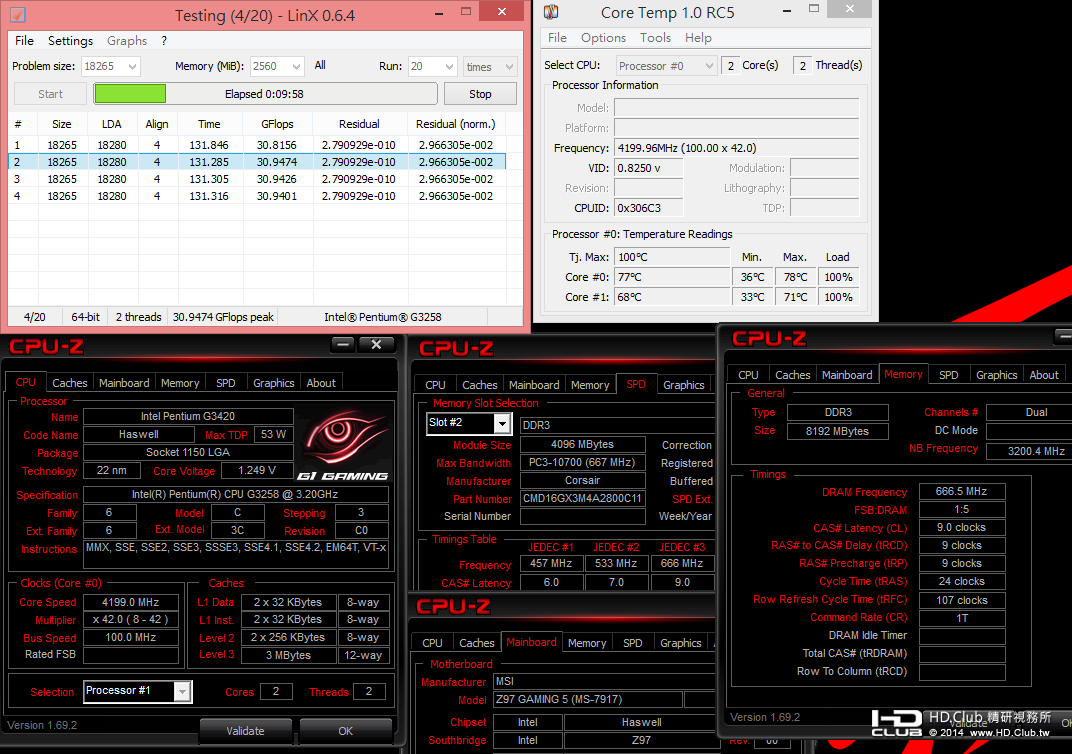Select the Memory tab in the Memory CPU-Z window

pyautogui.click(x=903, y=374)
